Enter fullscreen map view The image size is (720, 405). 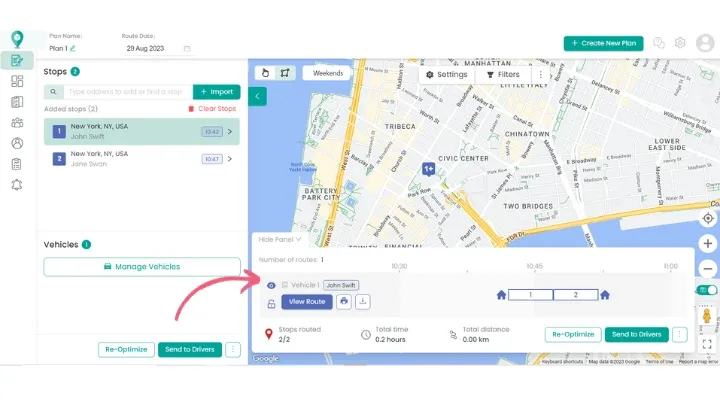pyautogui.click(x=707, y=343)
